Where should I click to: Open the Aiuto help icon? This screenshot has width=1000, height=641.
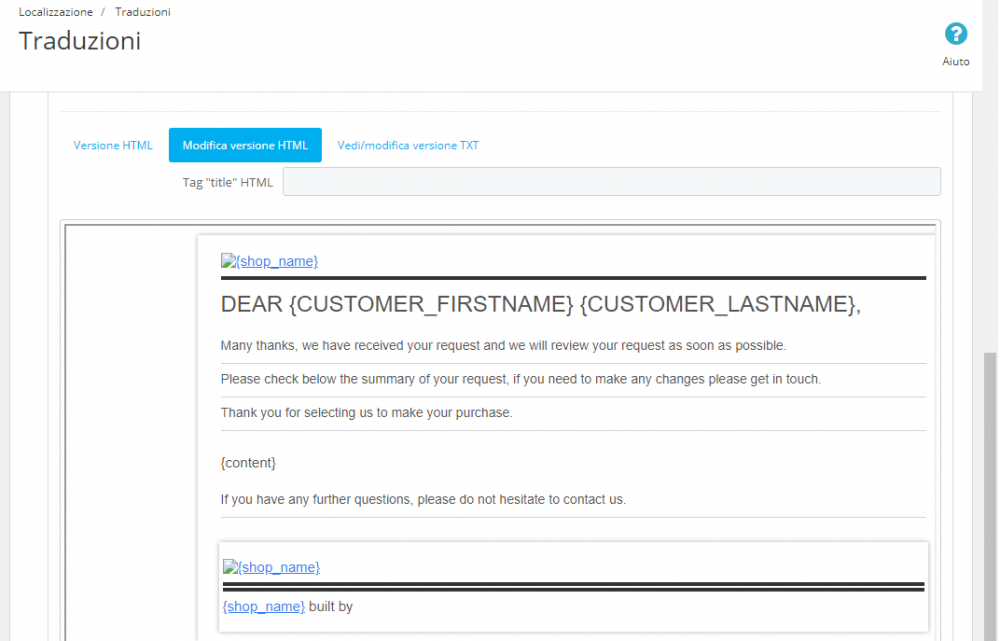956,34
